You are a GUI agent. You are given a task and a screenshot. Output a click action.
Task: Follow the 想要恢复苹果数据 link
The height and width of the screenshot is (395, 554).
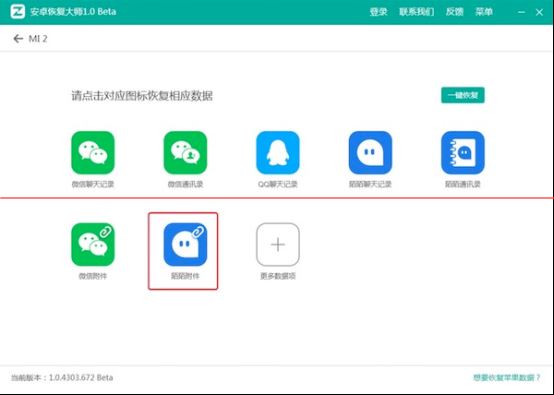(x=507, y=378)
